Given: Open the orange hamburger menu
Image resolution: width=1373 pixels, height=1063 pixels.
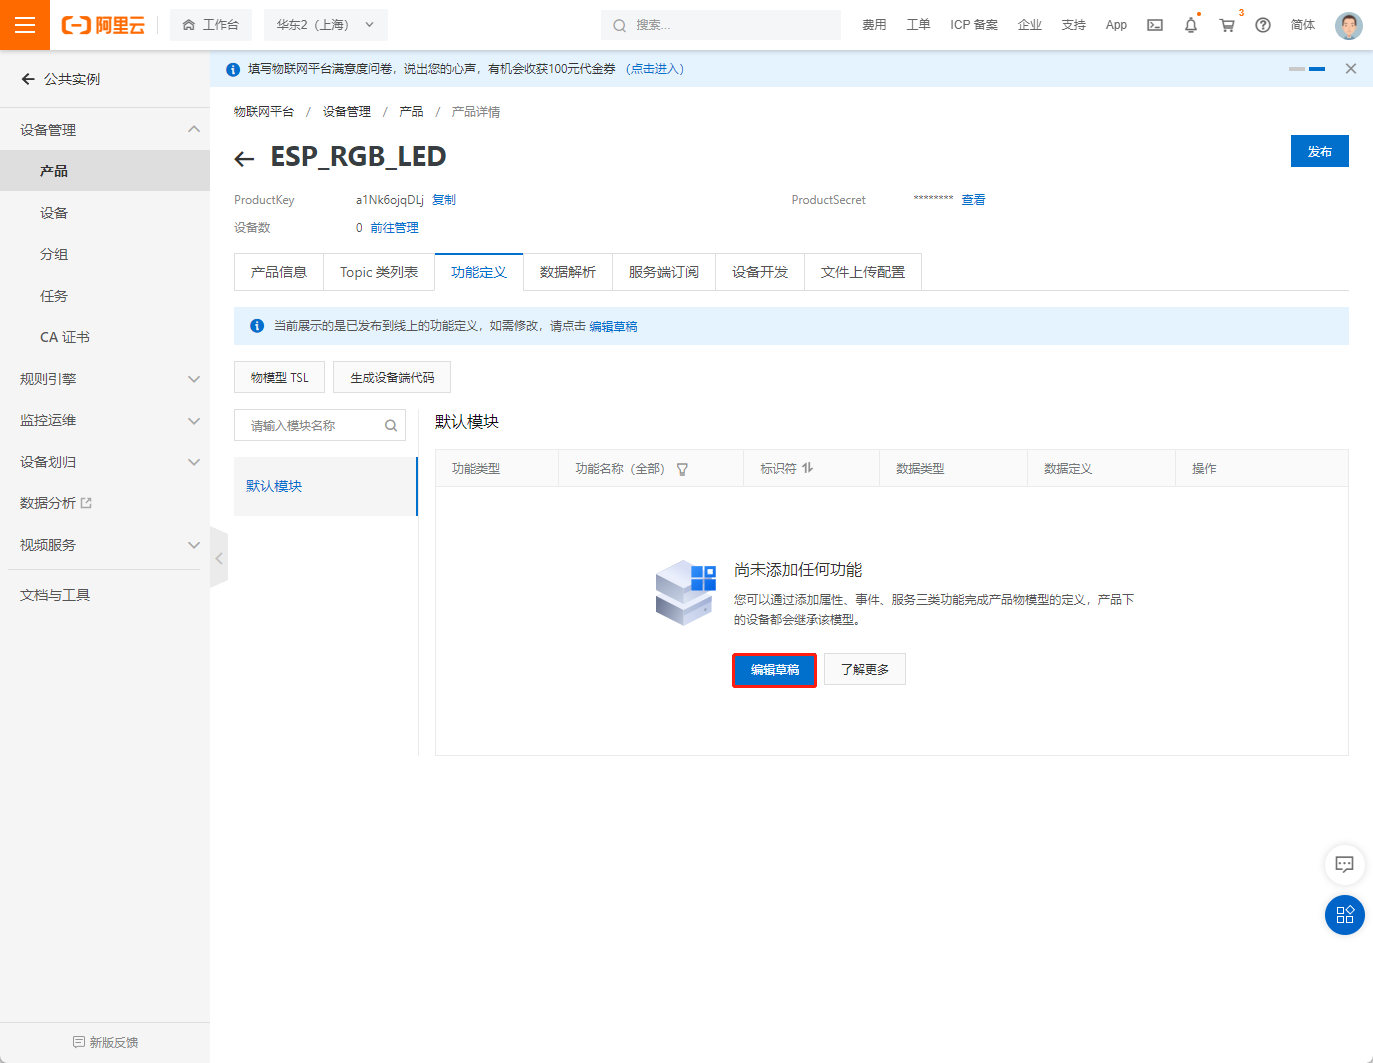Looking at the screenshot, I should click(25, 25).
